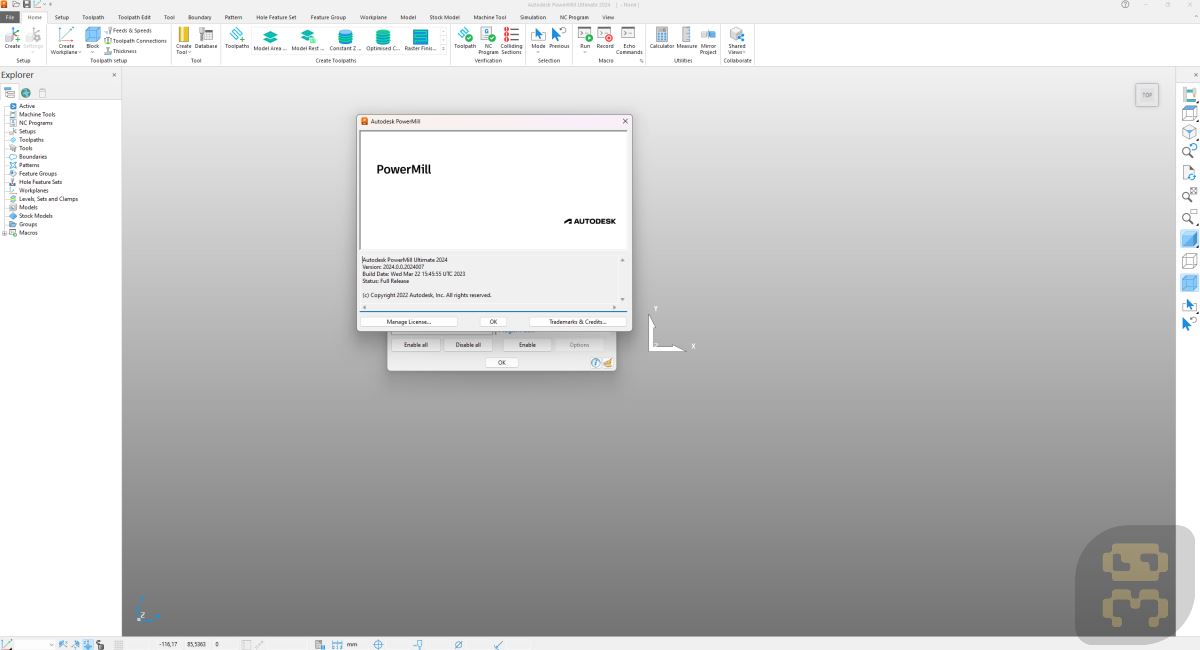The width and height of the screenshot is (1200, 650).
Task: Click the mm units indicator in status bar
Action: point(352,645)
